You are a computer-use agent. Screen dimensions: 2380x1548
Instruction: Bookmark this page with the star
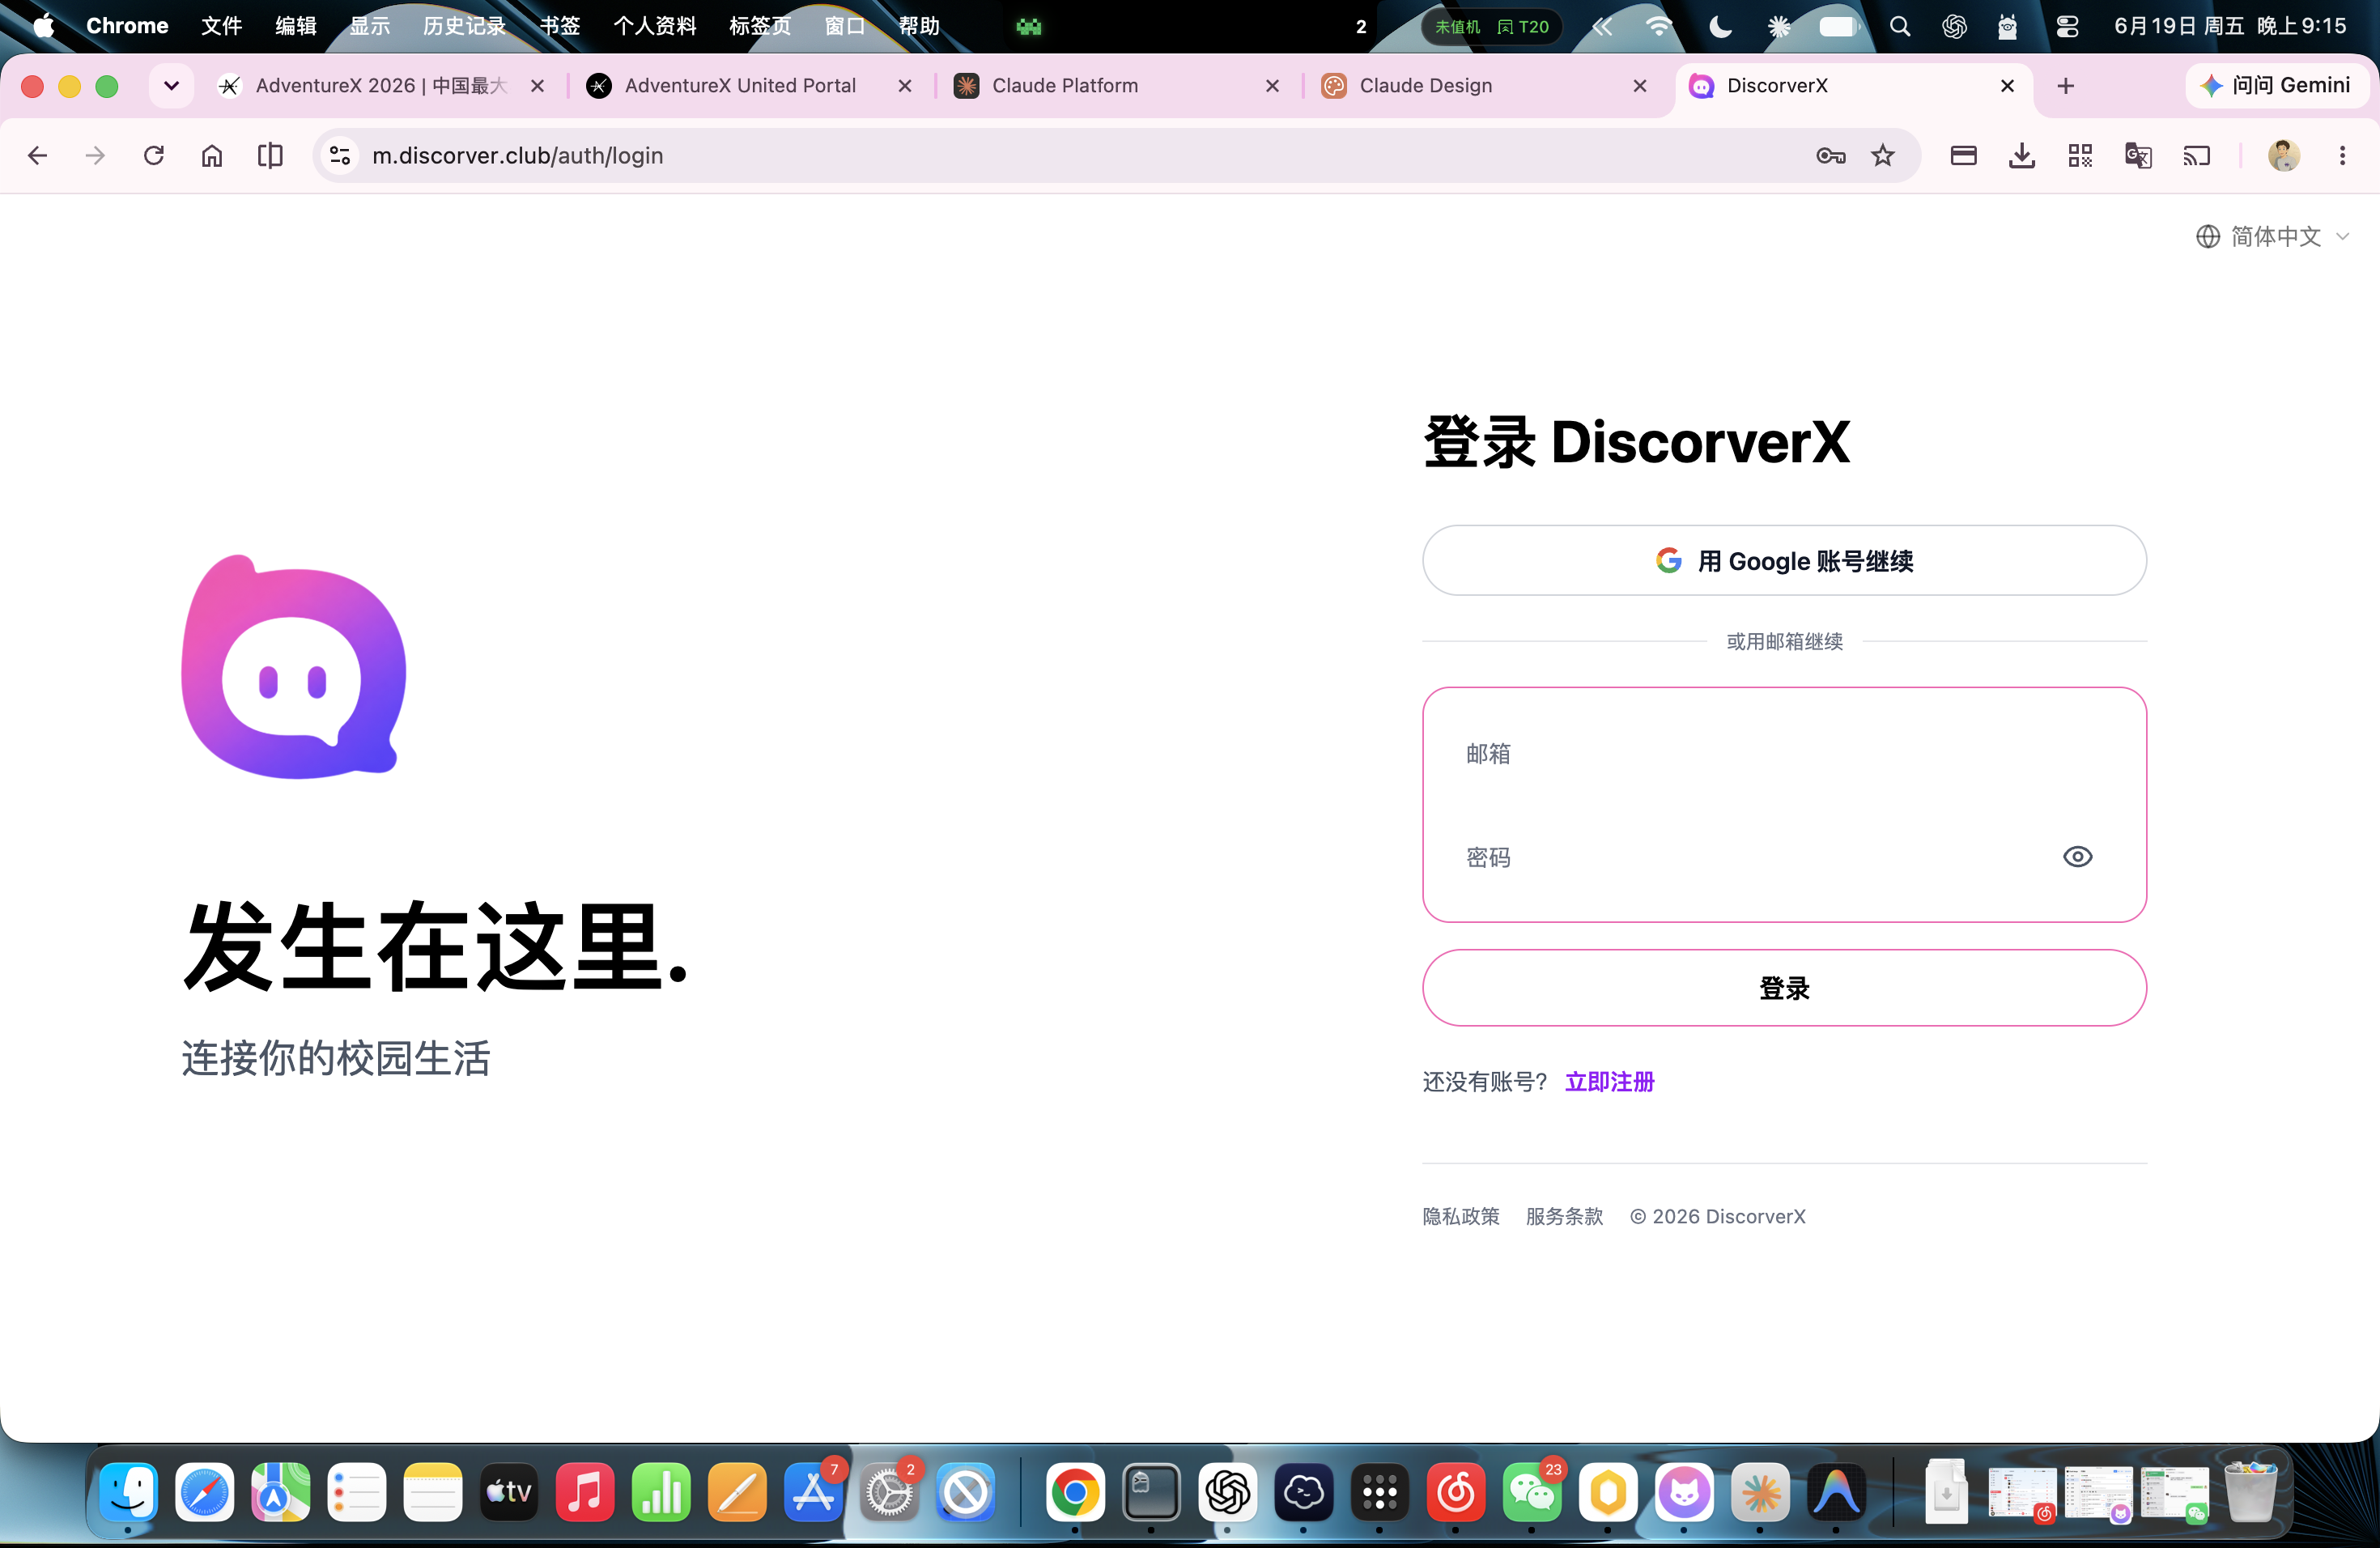coord(1883,156)
